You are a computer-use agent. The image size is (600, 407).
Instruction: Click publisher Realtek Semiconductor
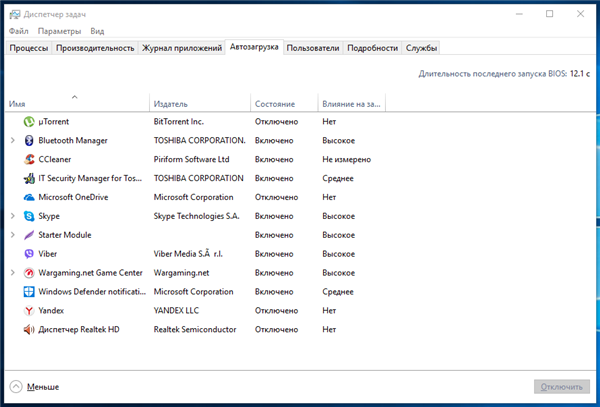coord(195,329)
